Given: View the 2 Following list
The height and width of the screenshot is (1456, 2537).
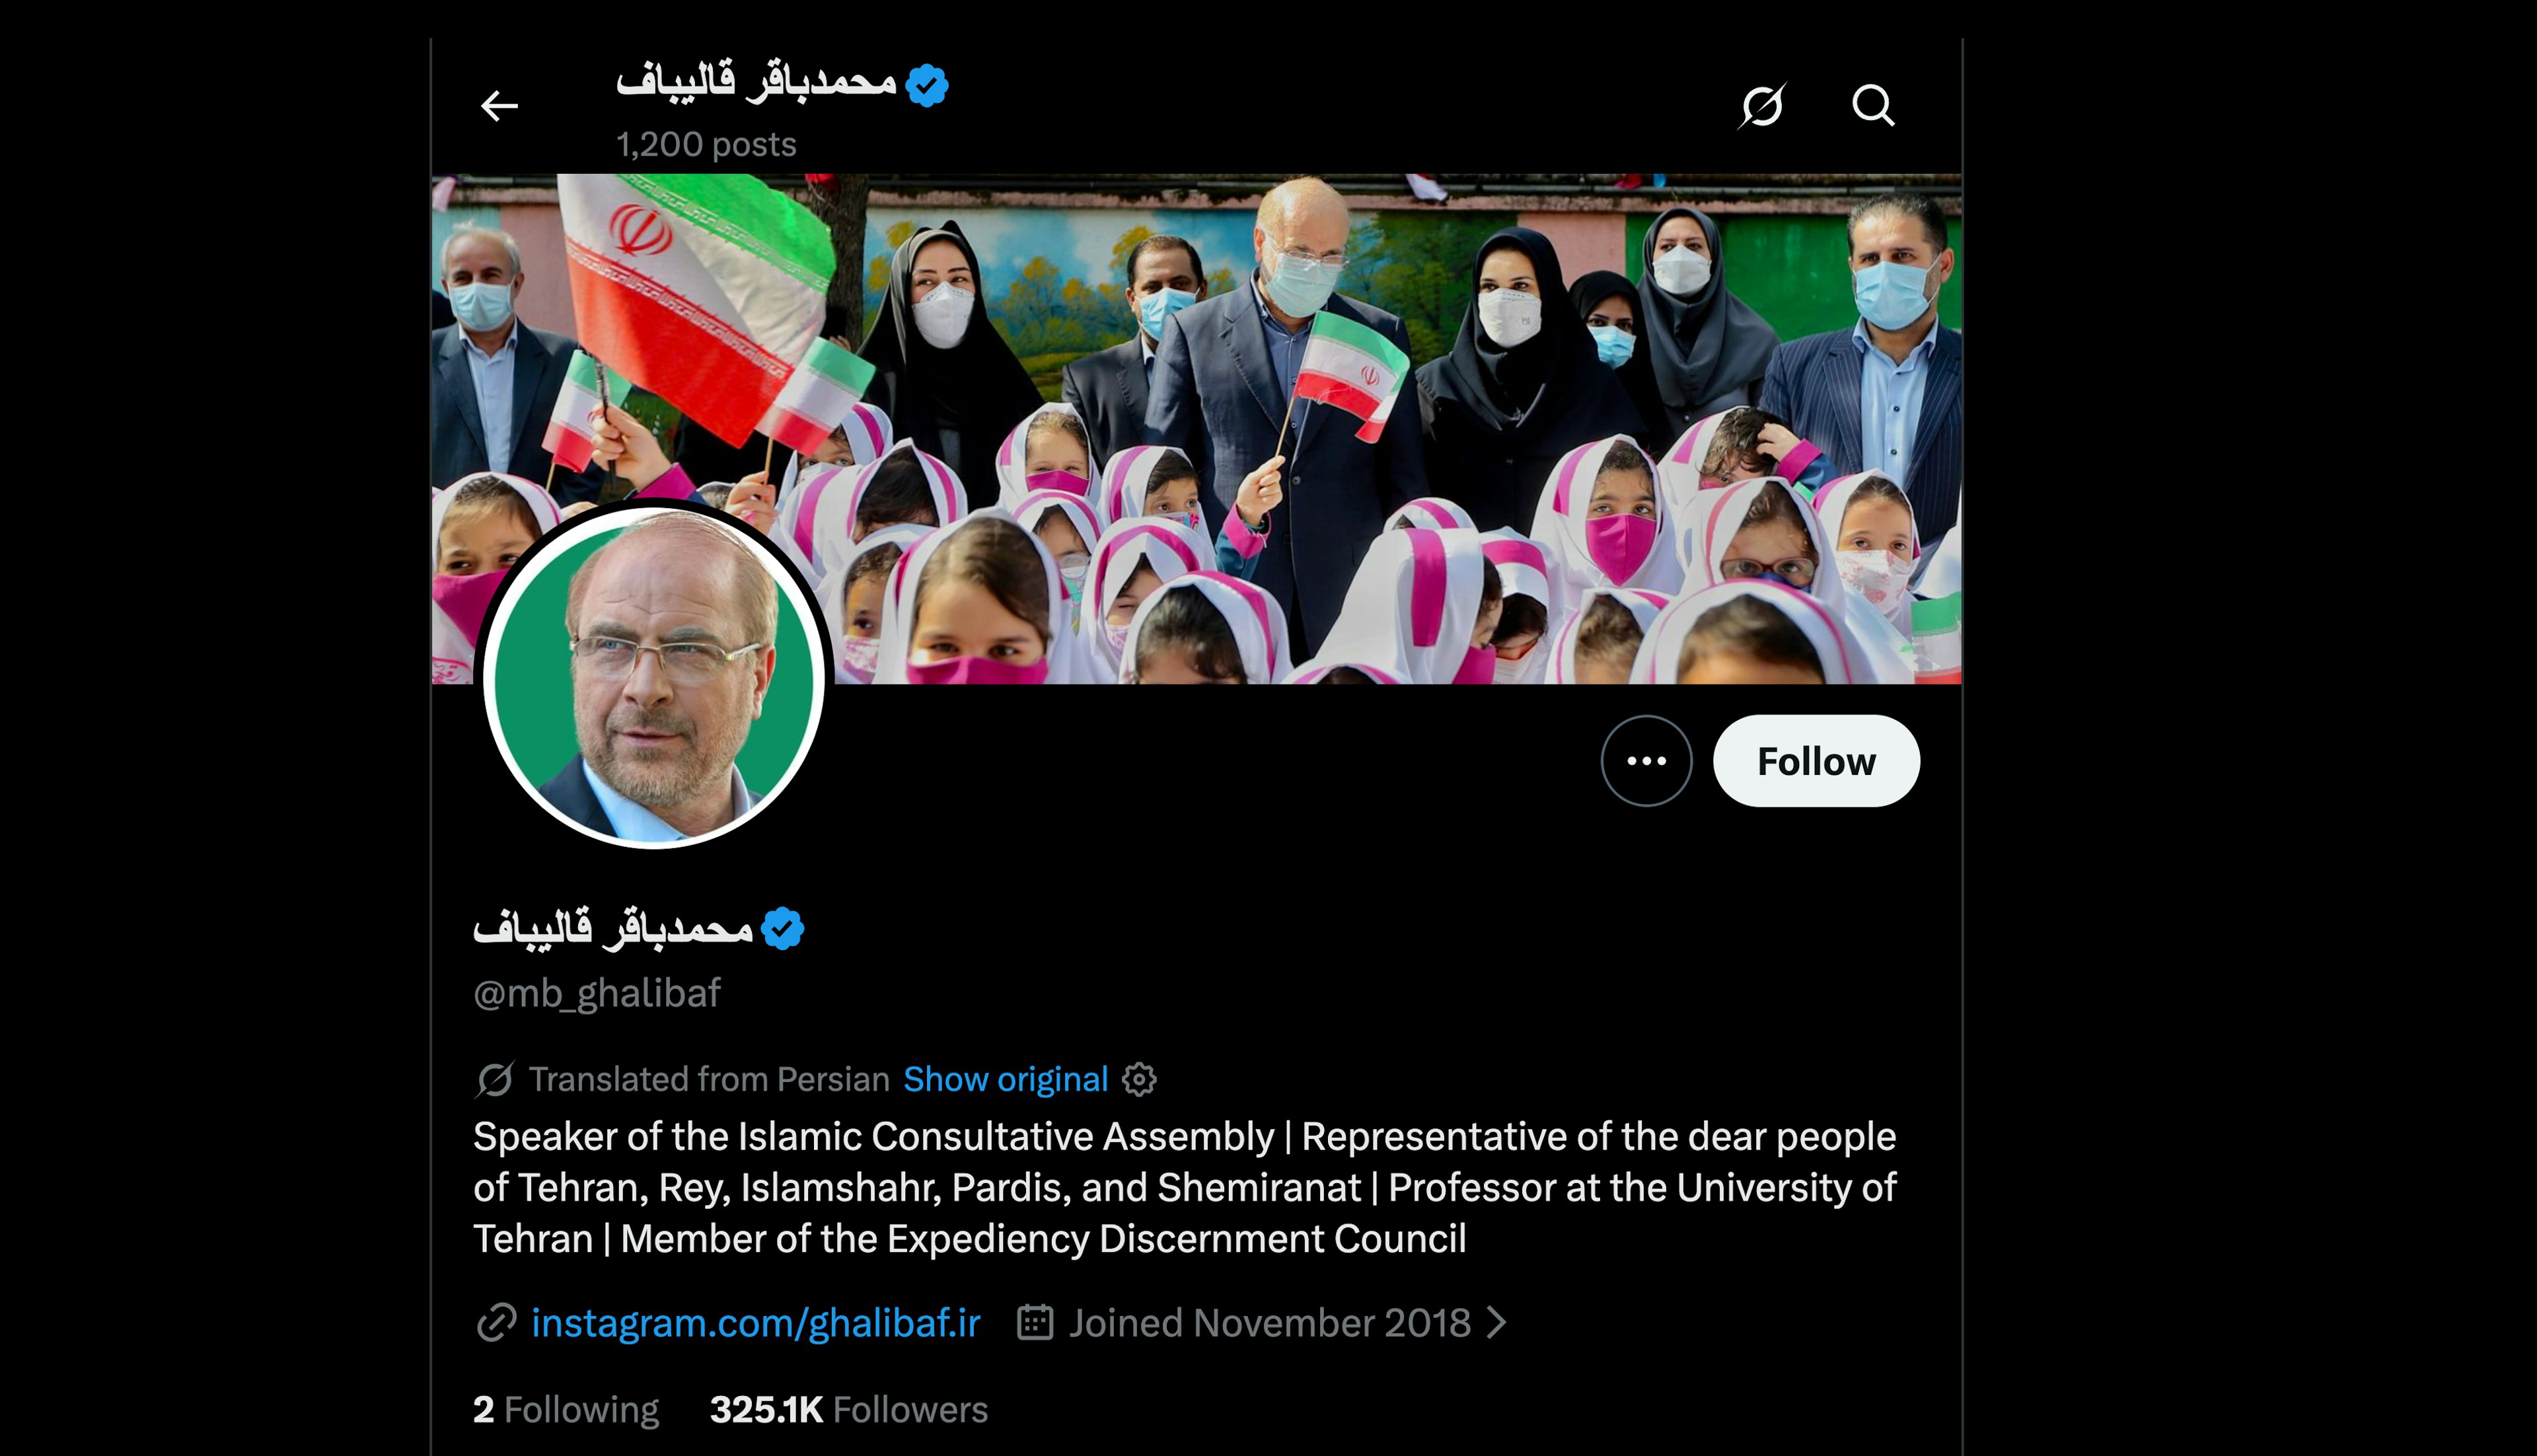Looking at the screenshot, I should (x=566, y=1409).
